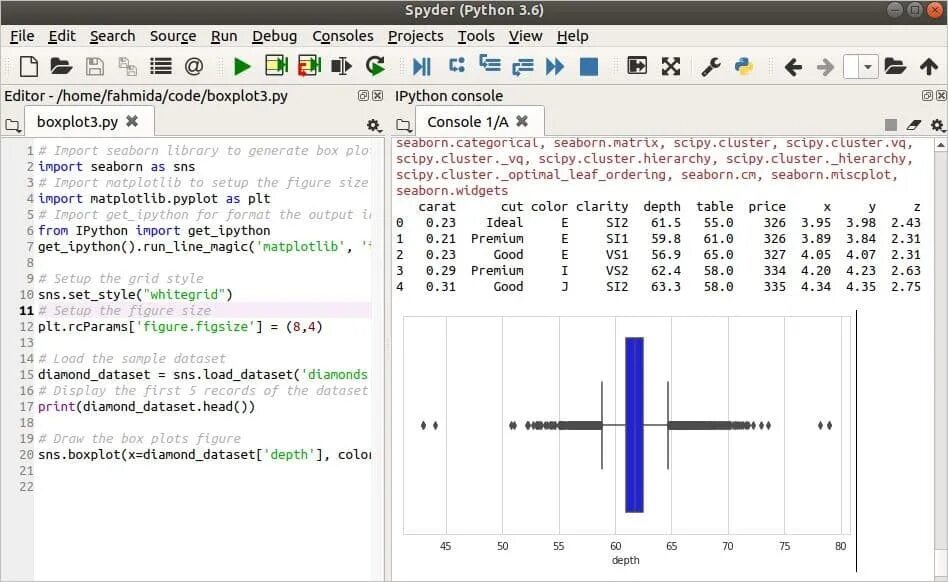Maximize the current pane icon
Screen dimensions: 948x582
[637, 65]
